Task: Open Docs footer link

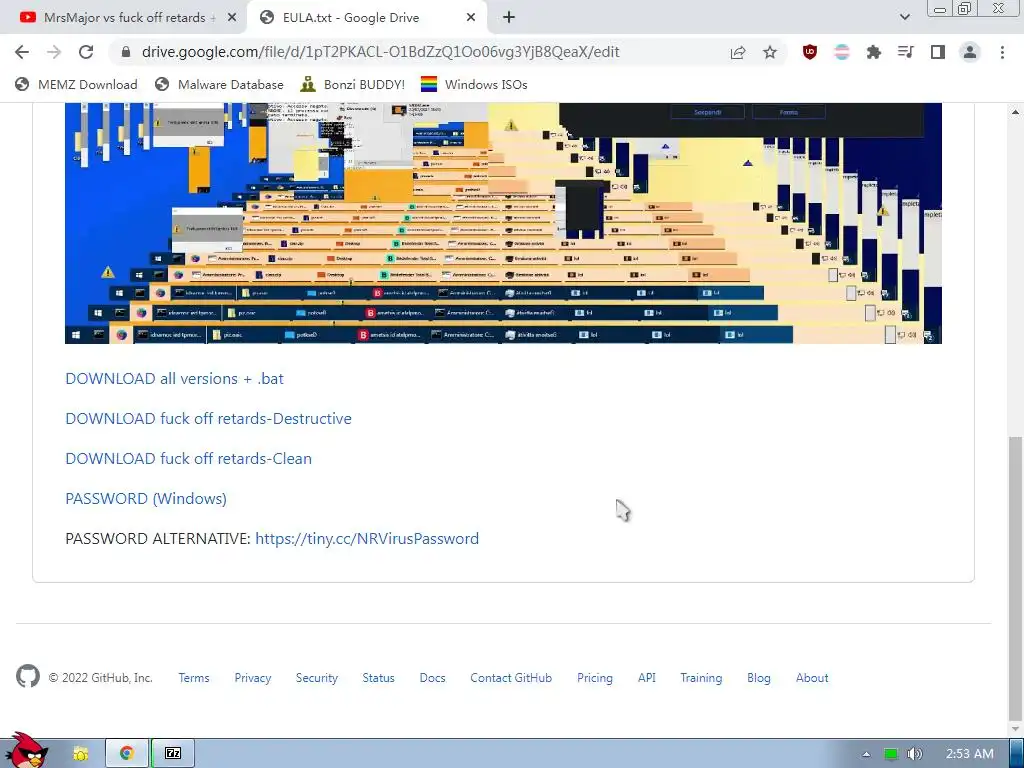Action: pos(432,678)
